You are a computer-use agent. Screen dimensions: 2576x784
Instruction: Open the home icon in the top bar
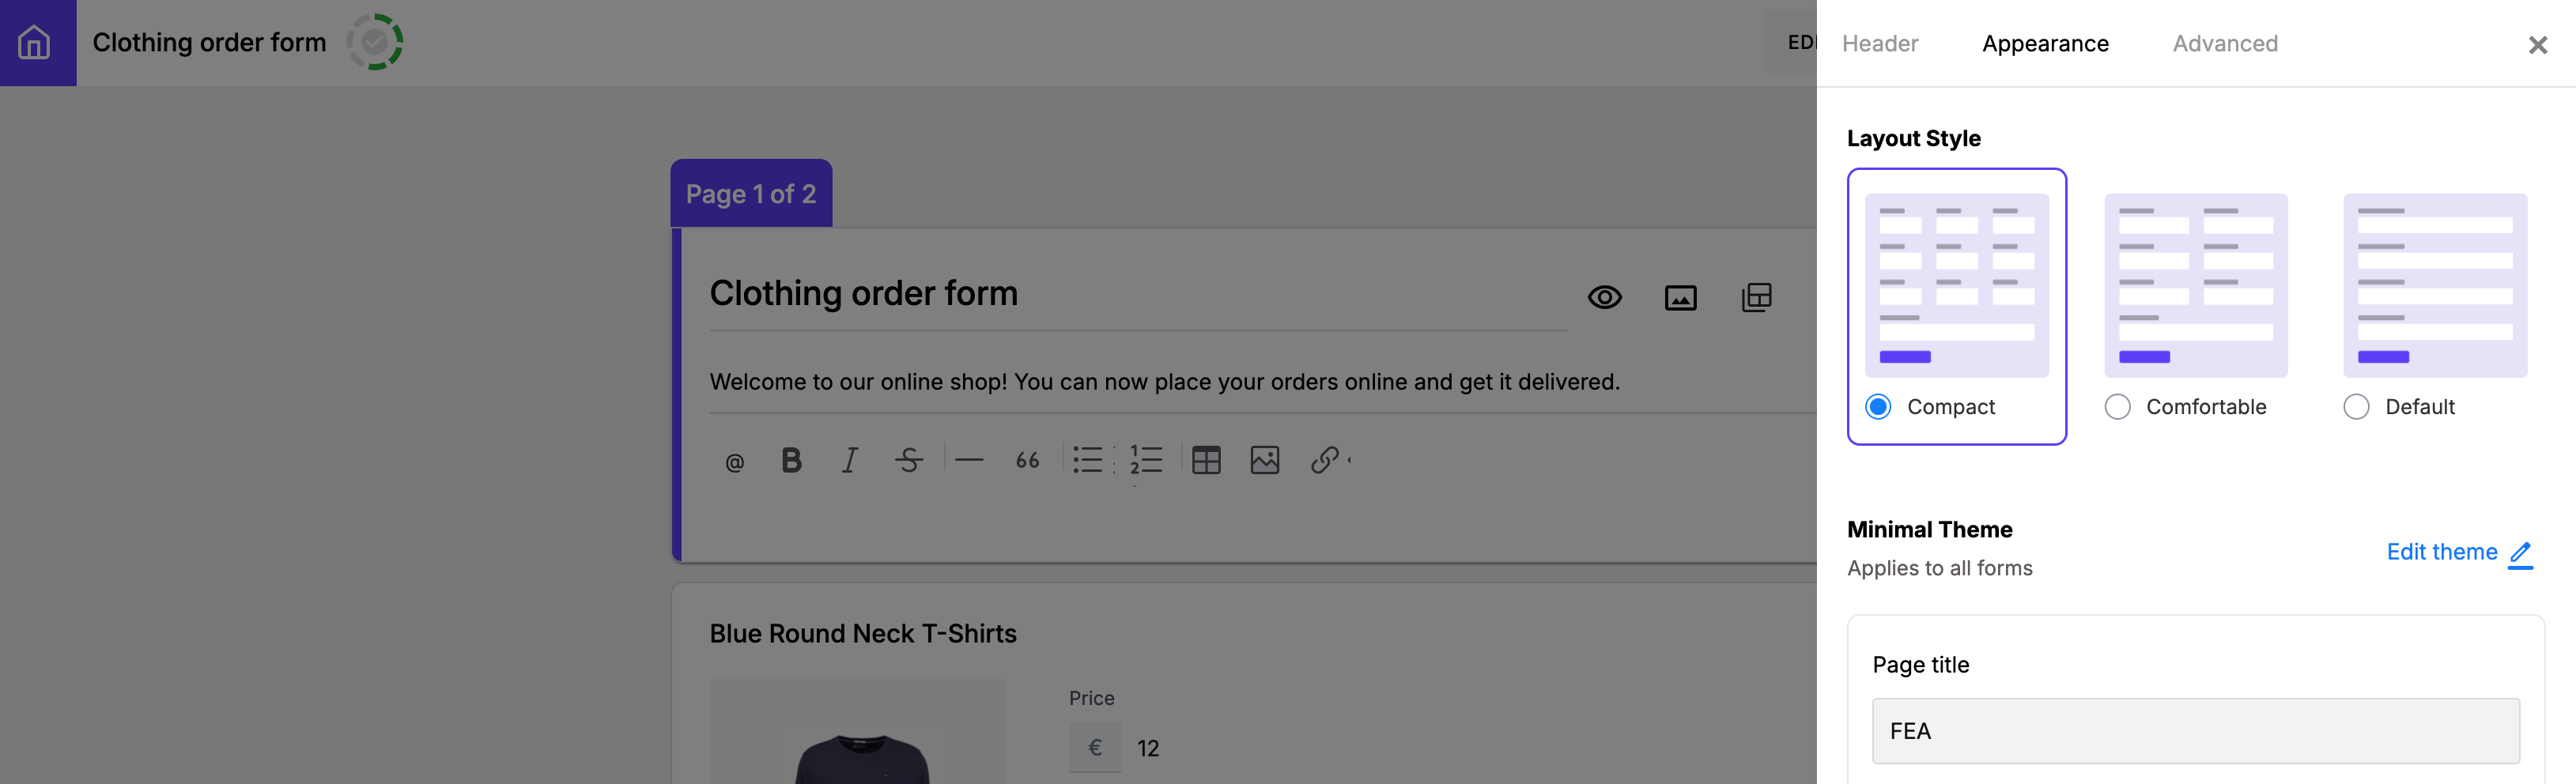pyautogui.click(x=34, y=43)
